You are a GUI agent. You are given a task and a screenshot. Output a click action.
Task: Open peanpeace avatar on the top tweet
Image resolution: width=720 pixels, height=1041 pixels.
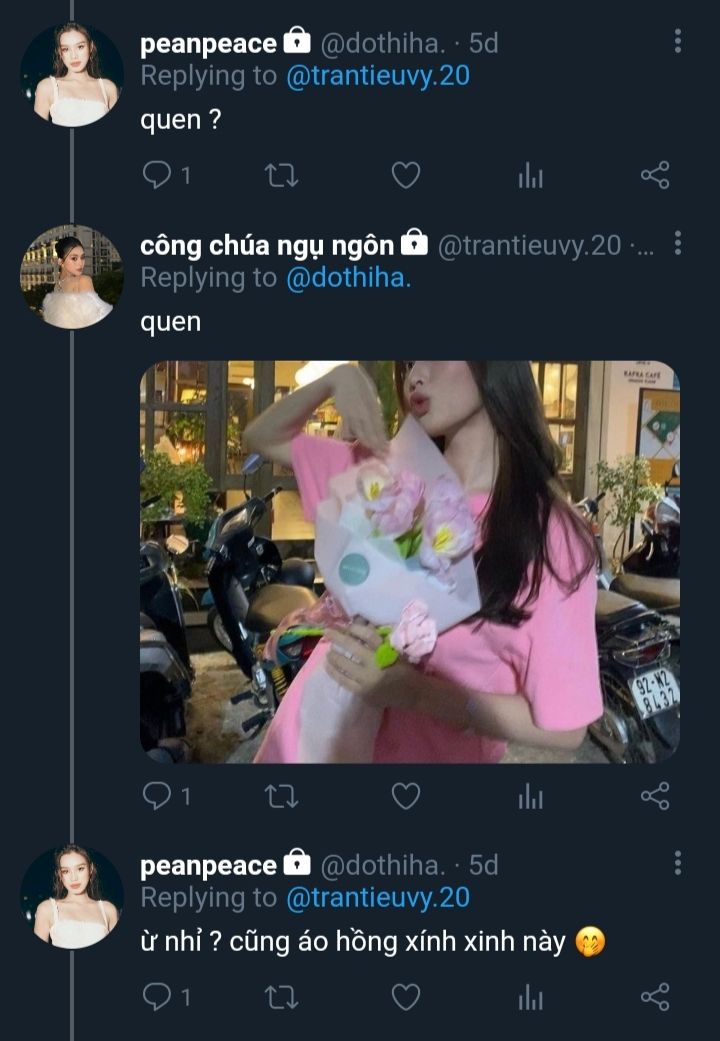point(71,75)
